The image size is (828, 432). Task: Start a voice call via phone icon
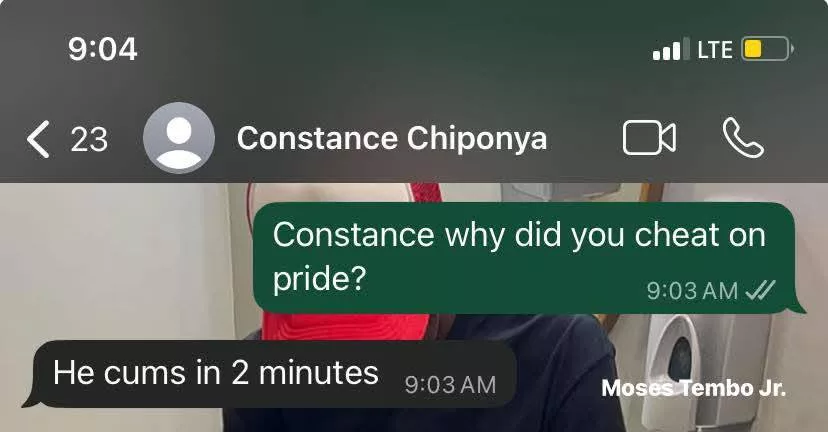click(743, 138)
